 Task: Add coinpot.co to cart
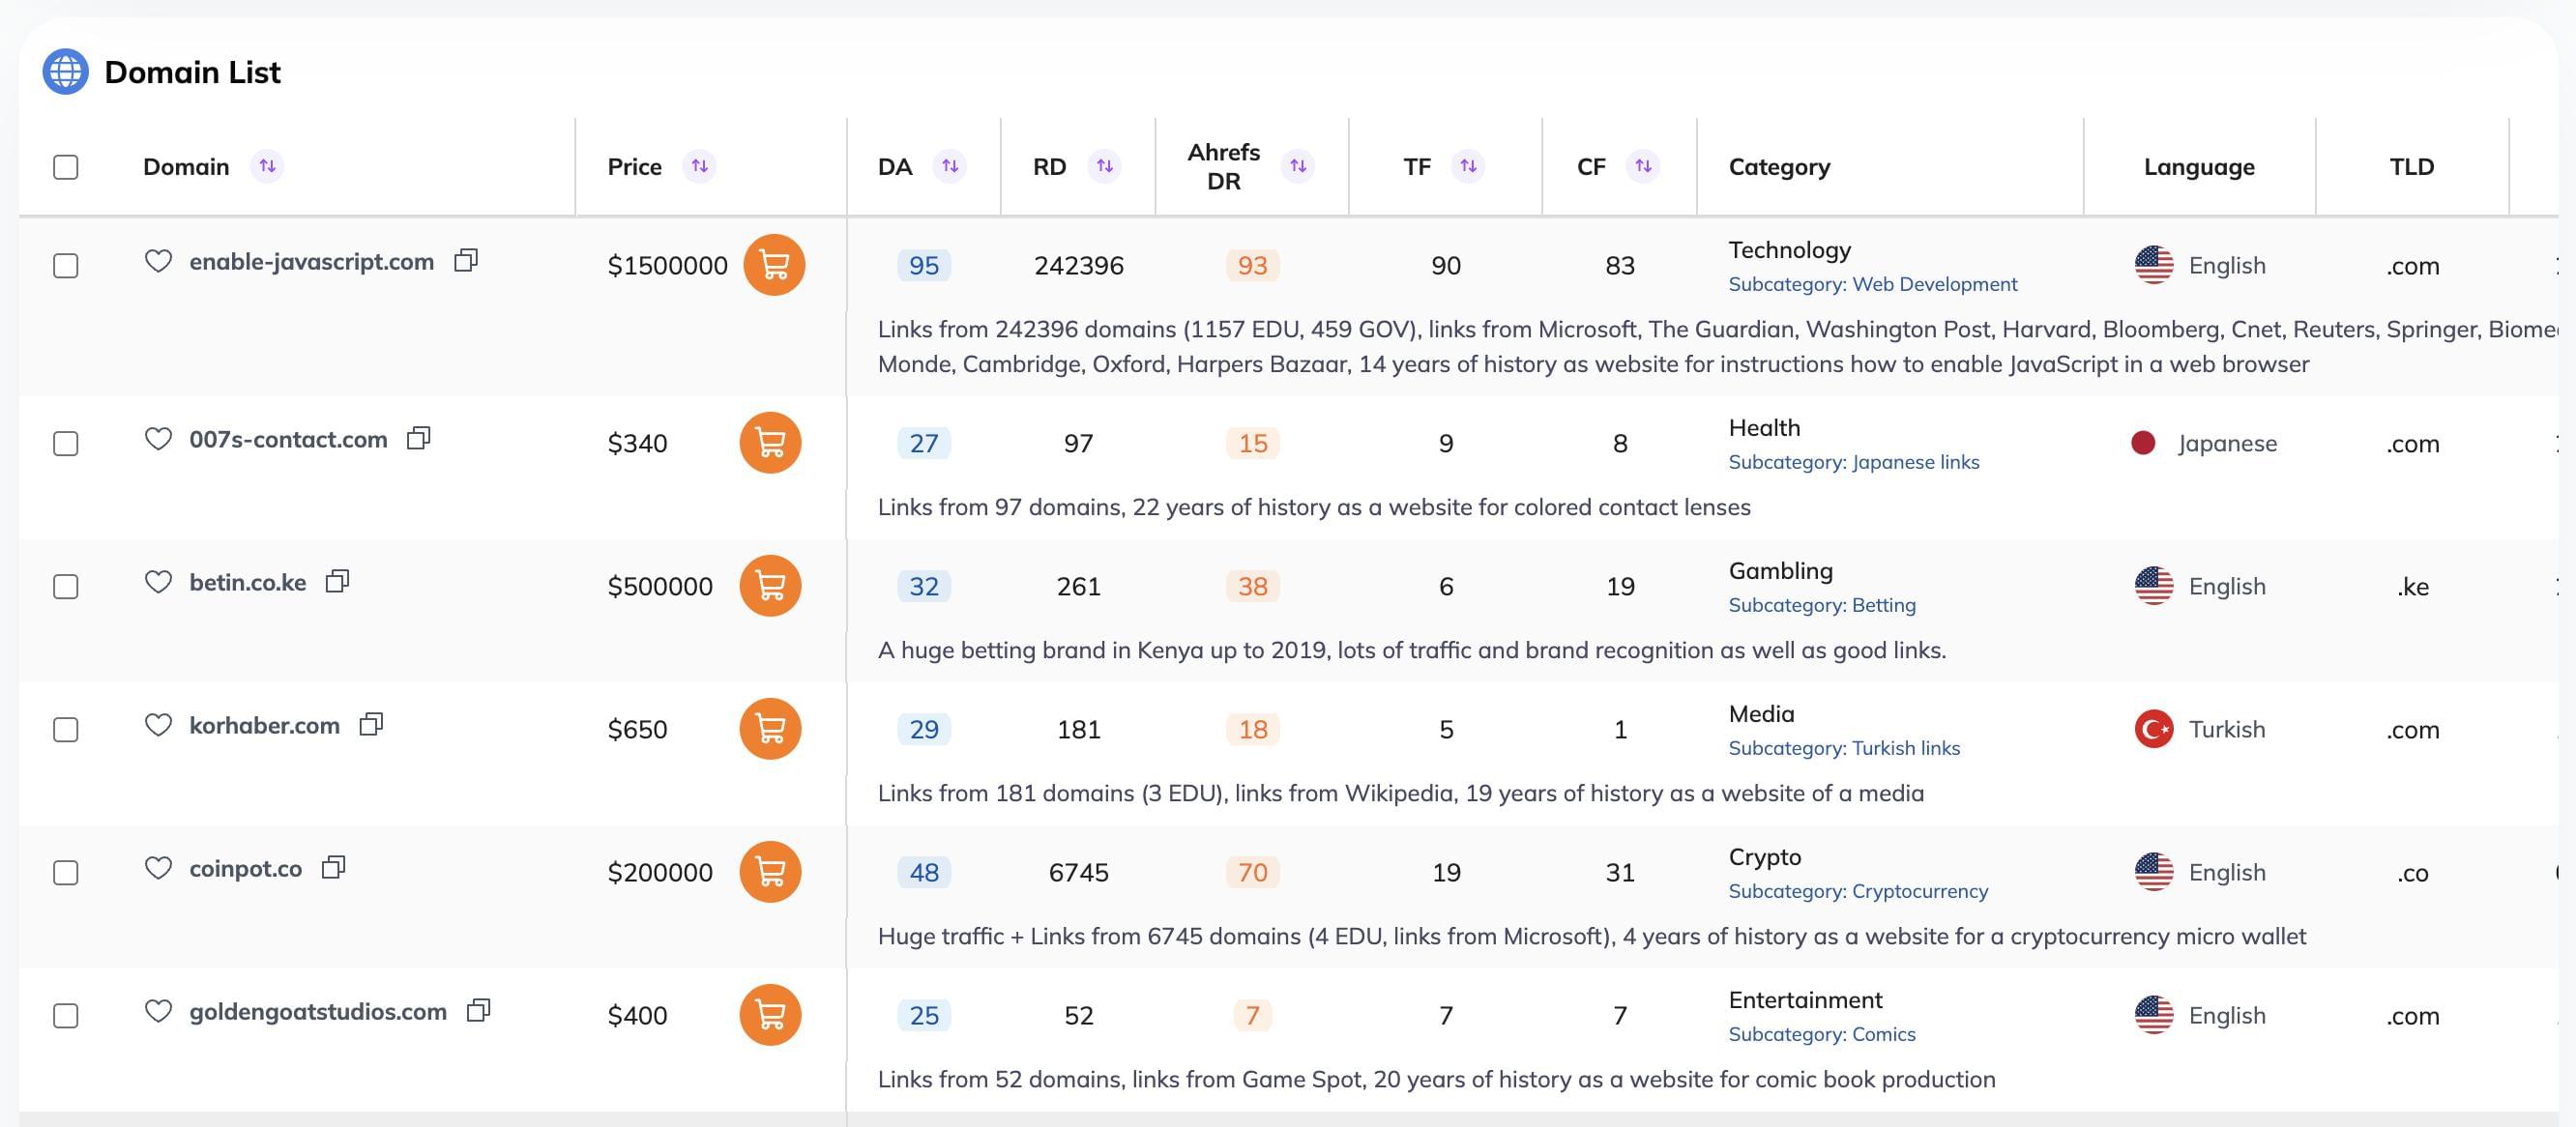coord(770,872)
